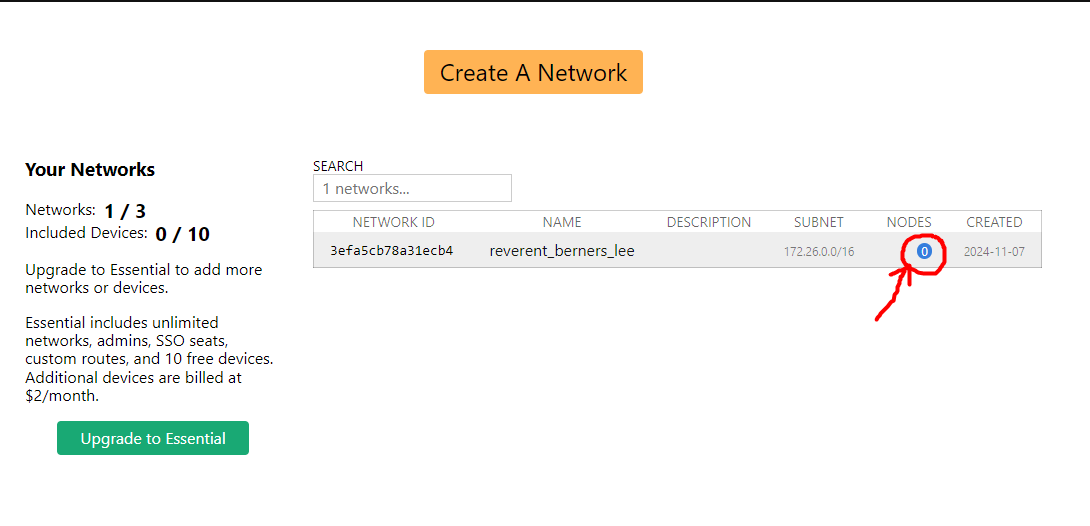The width and height of the screenshot is (1090, 526).
Task: Focus the networks search field
Action: 412,188
